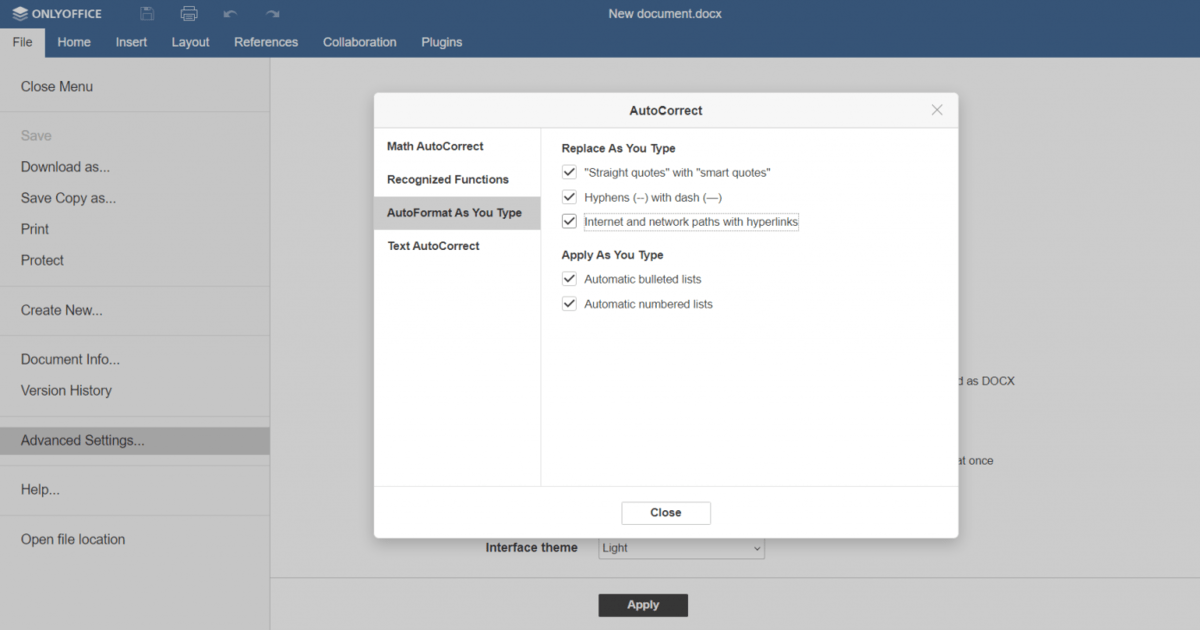Screen dimensions: 1200x630
Task: Switch to the Collaboration tab
Action: [359, 42]
